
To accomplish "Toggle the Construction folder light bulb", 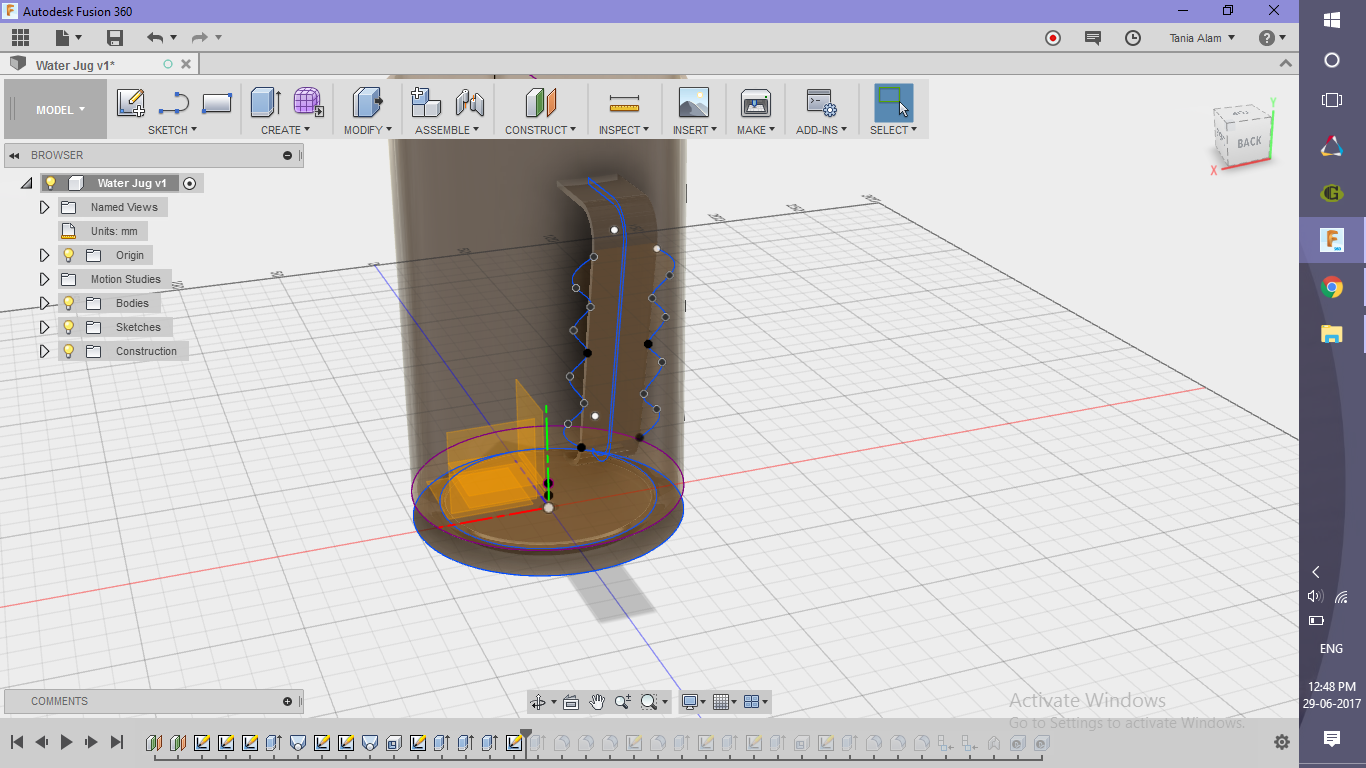I will (69, 351).
